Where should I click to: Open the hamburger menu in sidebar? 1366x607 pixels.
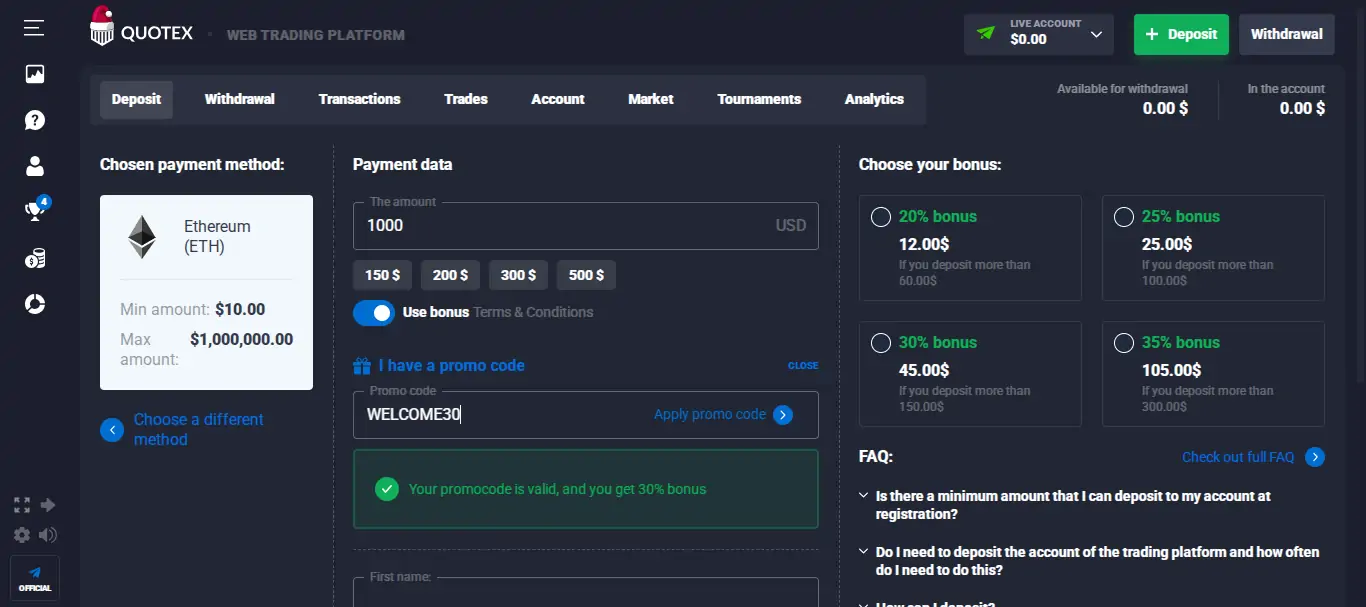pos(33,28)
